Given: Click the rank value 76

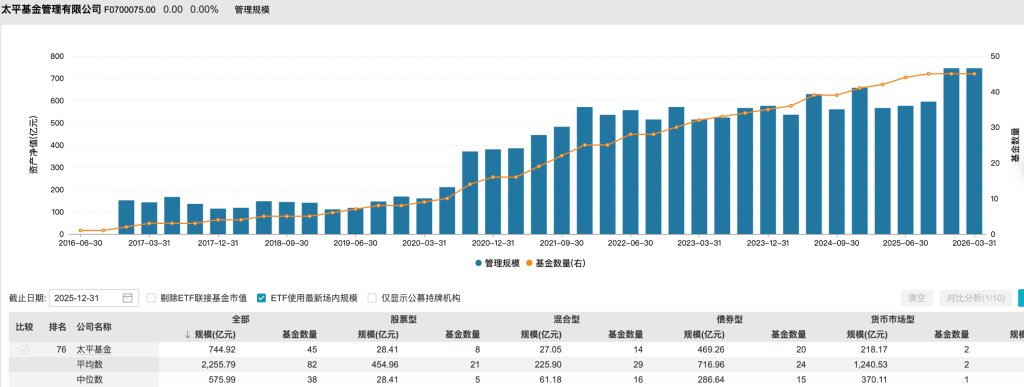Looking at the screenshot, I should [61, 349].
